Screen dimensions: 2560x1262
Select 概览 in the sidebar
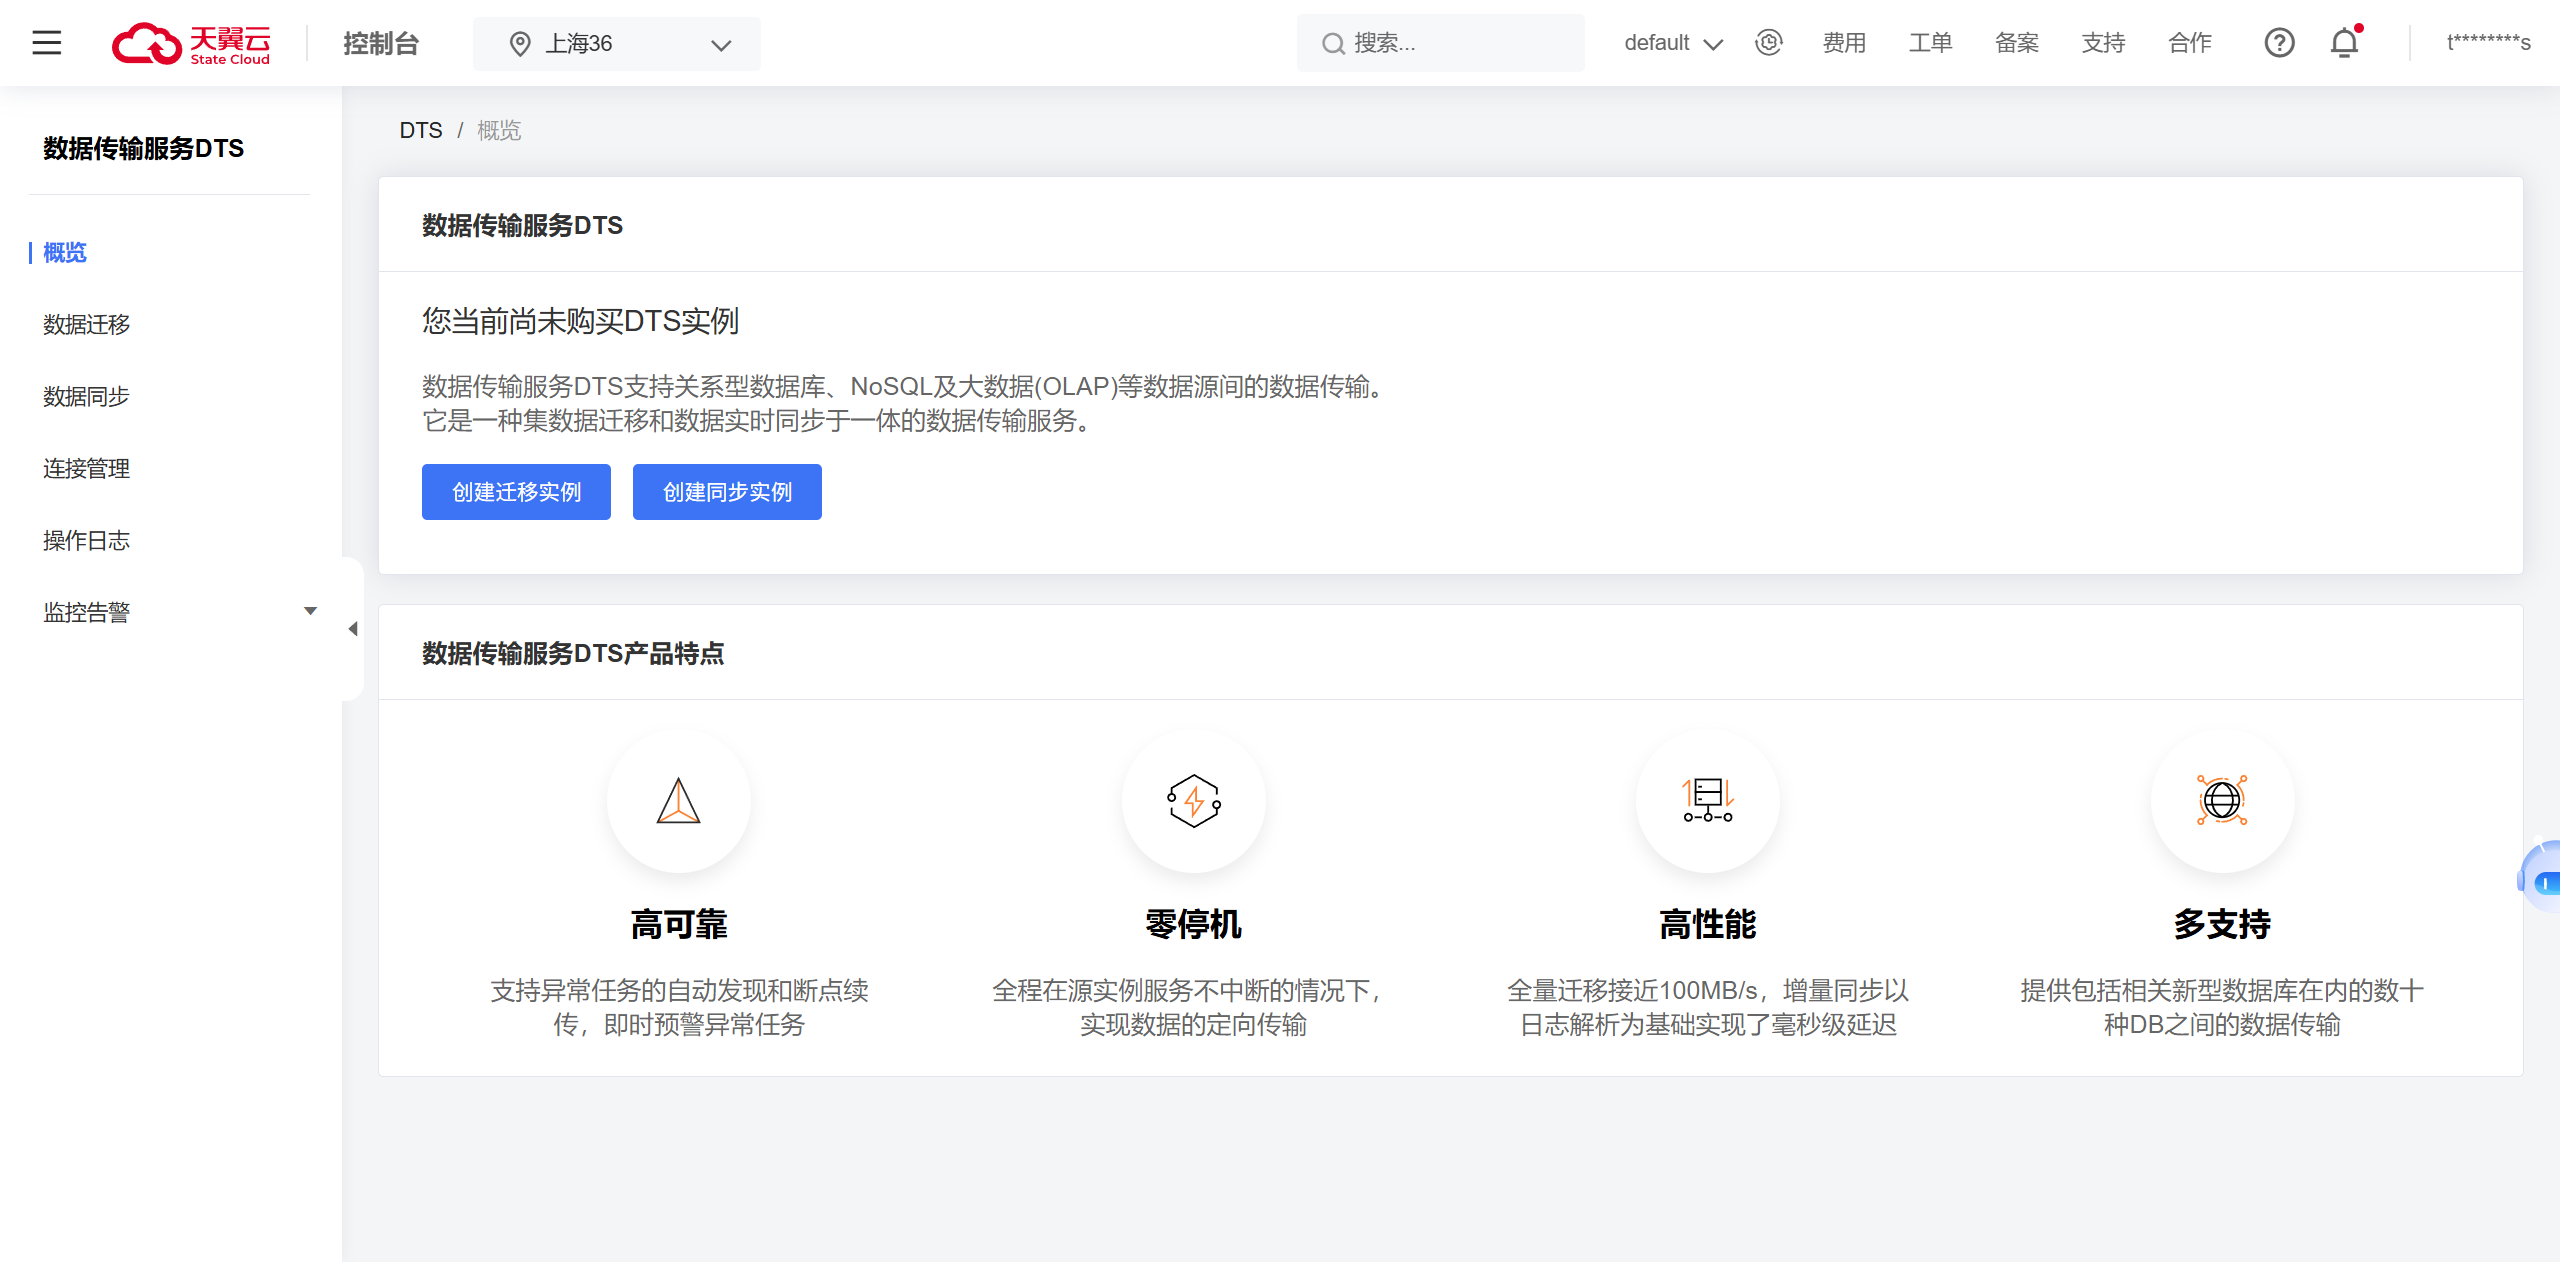pos(65,253)
